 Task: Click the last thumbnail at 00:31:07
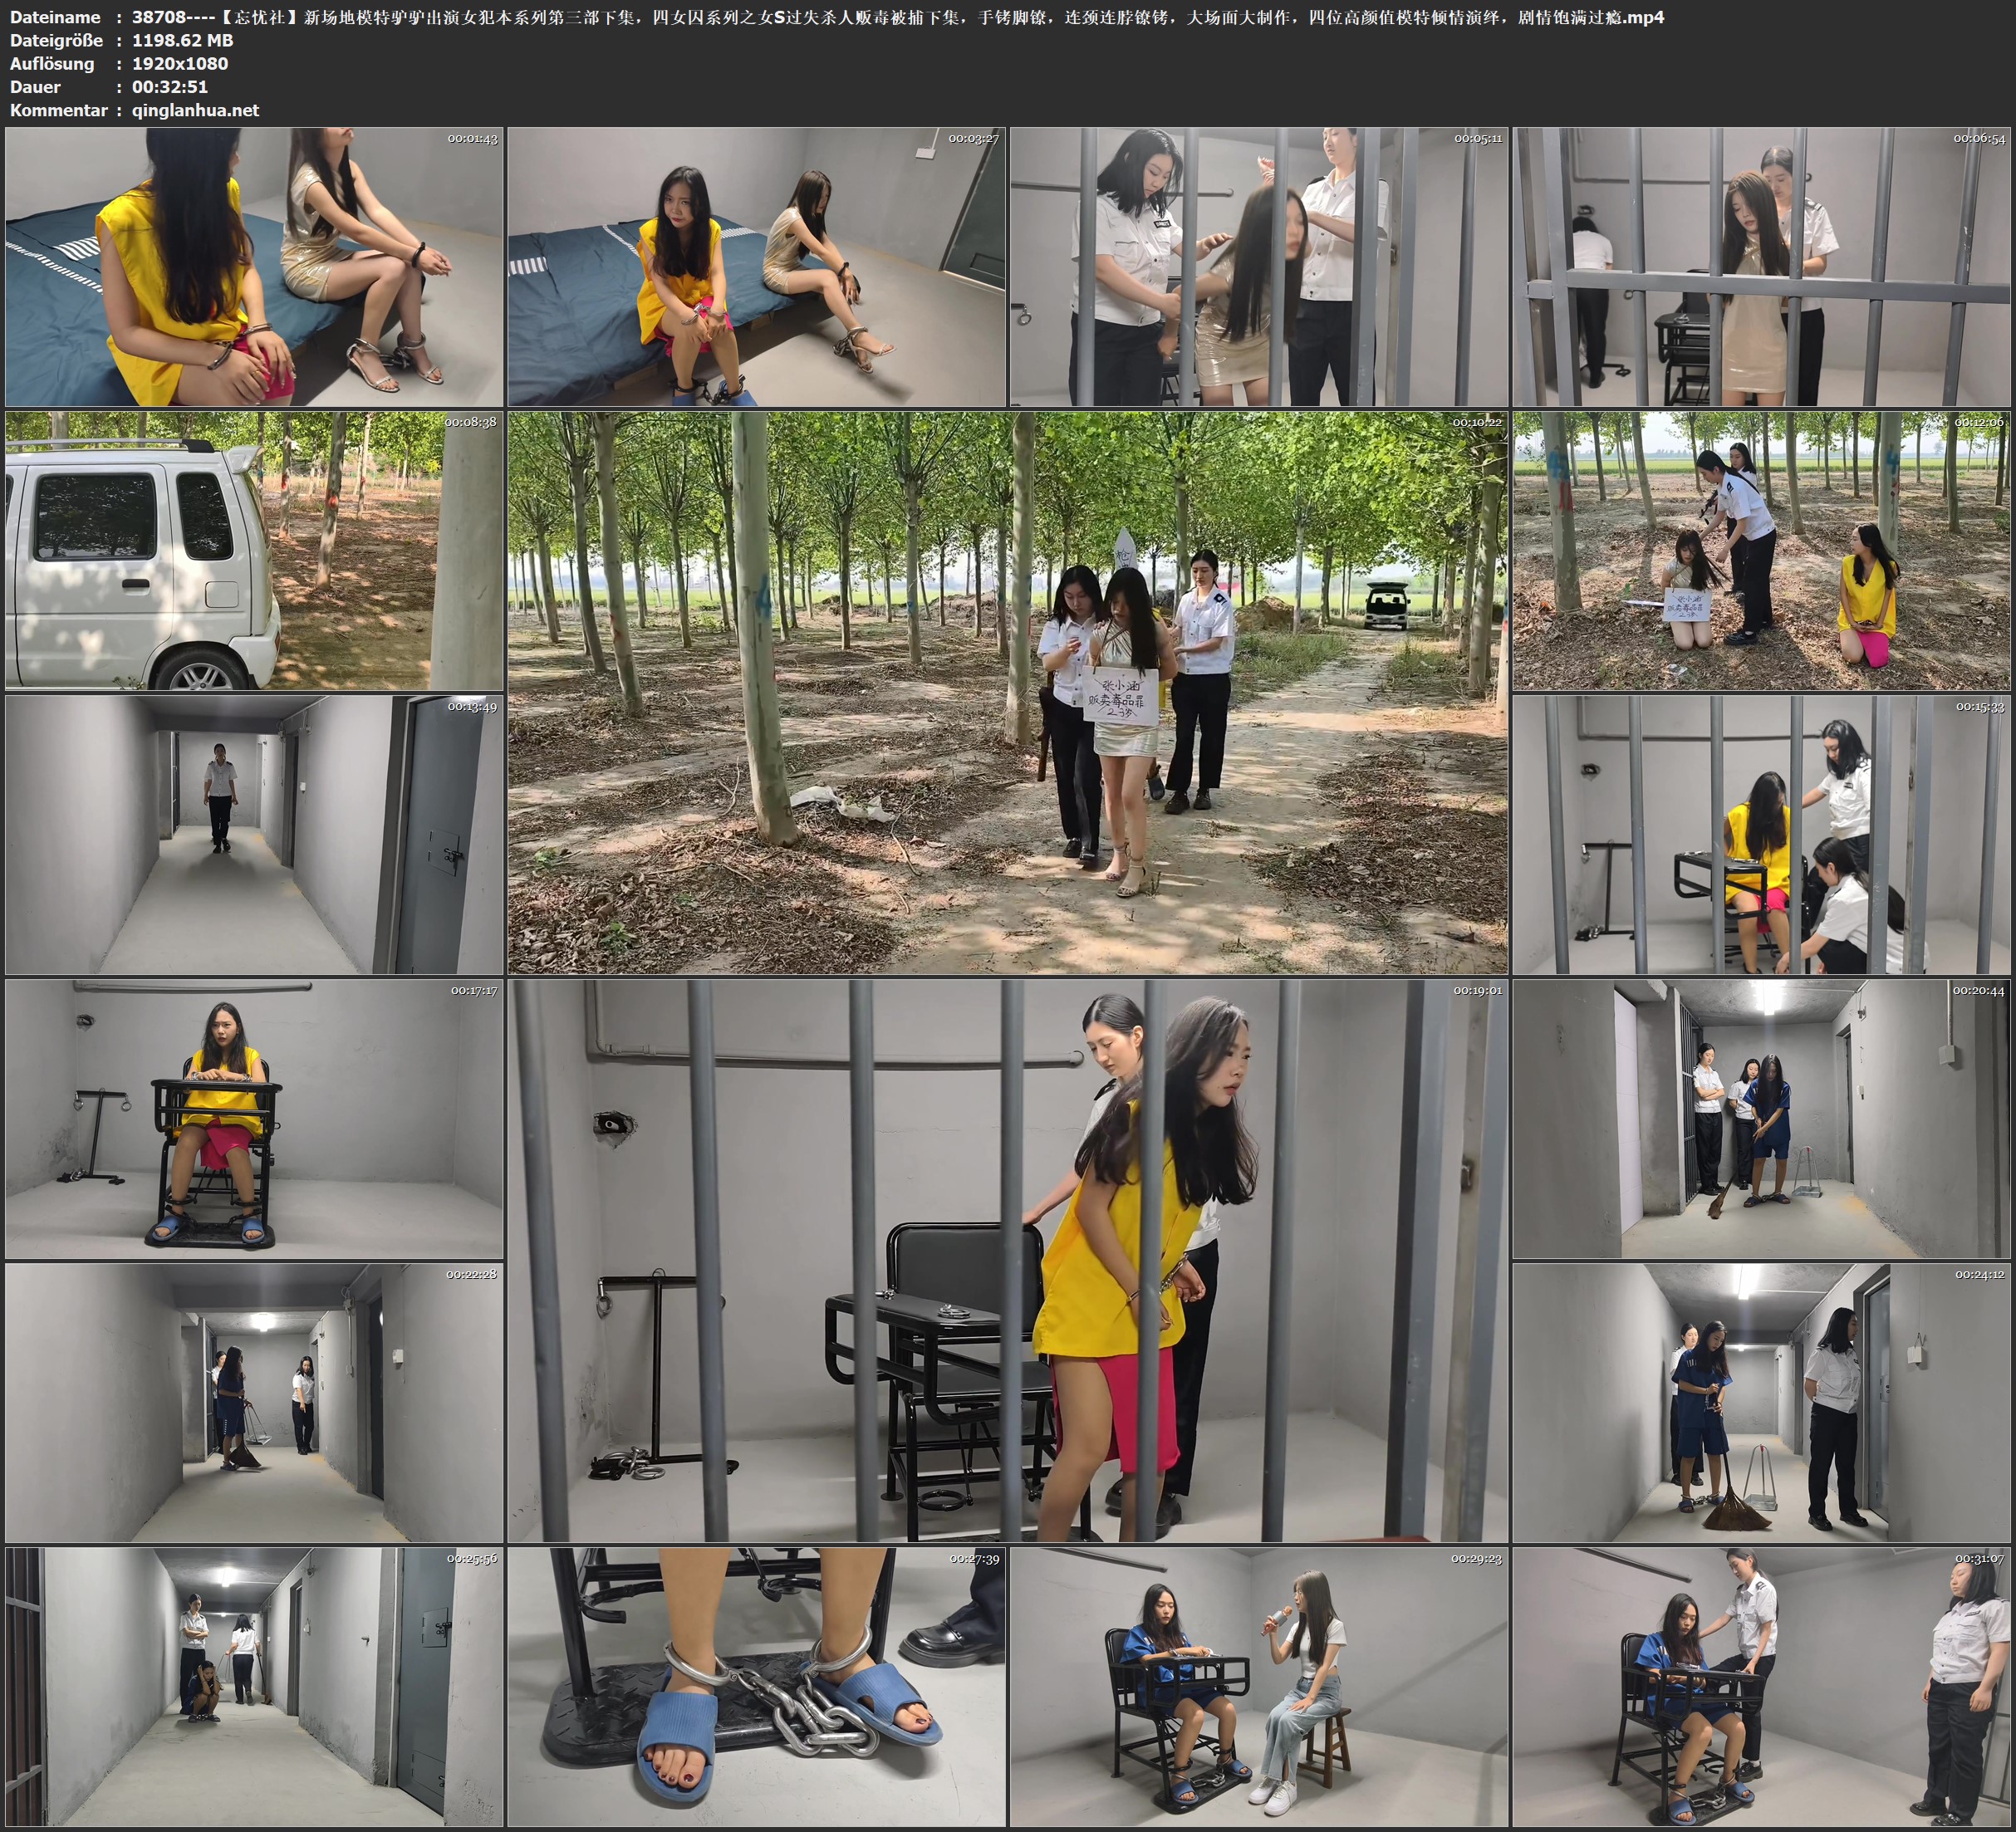click(1761, 1686)
